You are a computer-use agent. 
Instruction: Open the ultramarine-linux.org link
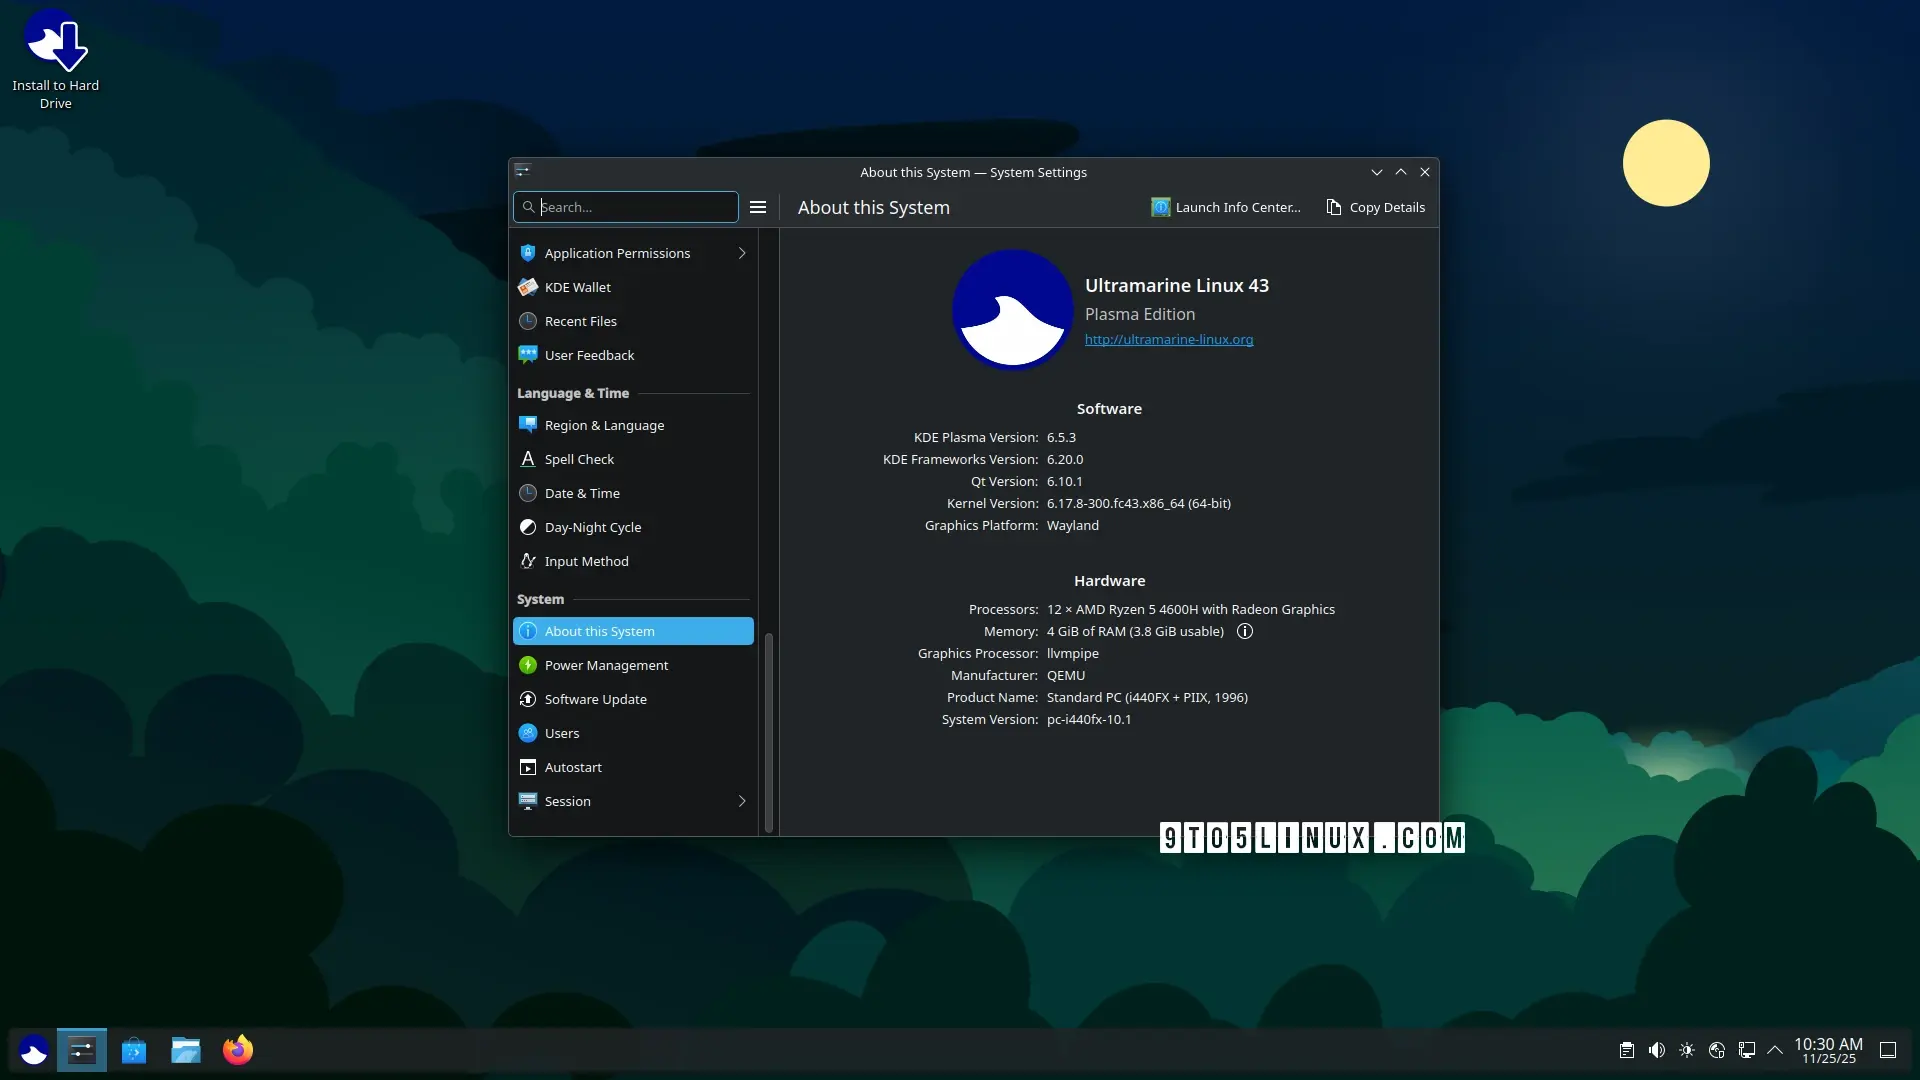click(x=1169, y=340)
